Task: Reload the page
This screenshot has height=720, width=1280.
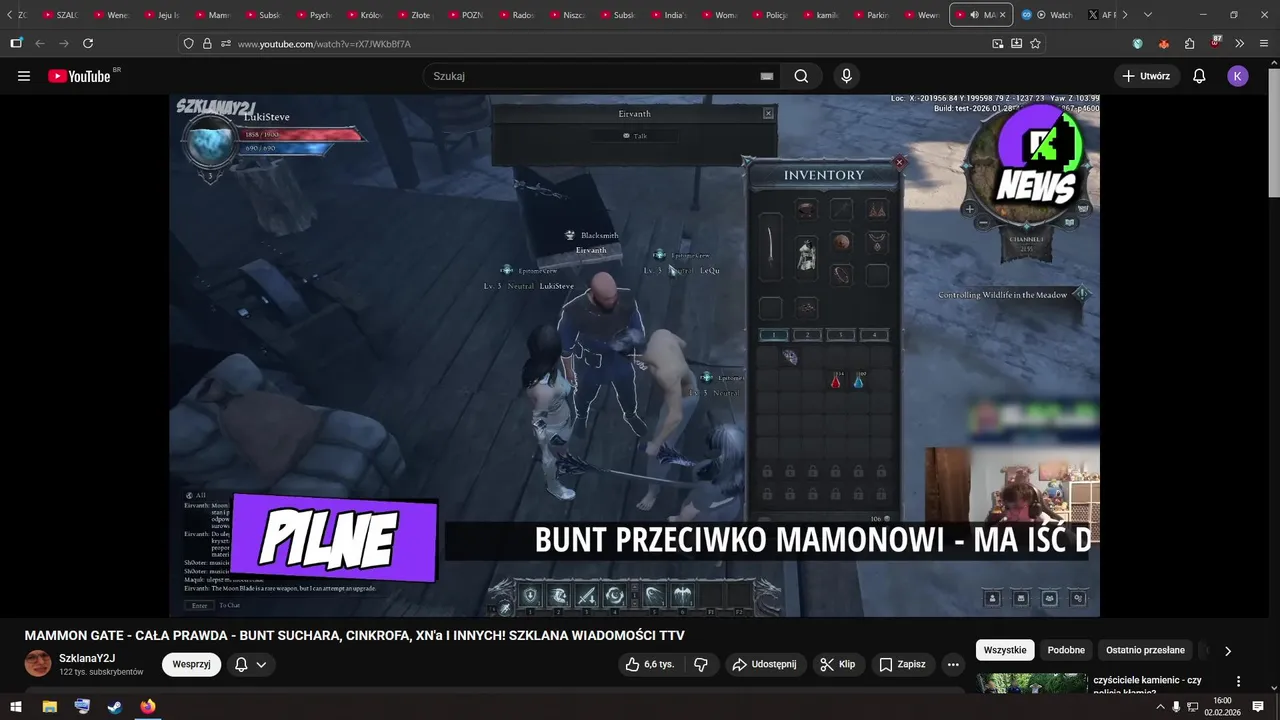Action: pyautogui.click(x=88, y=44)
